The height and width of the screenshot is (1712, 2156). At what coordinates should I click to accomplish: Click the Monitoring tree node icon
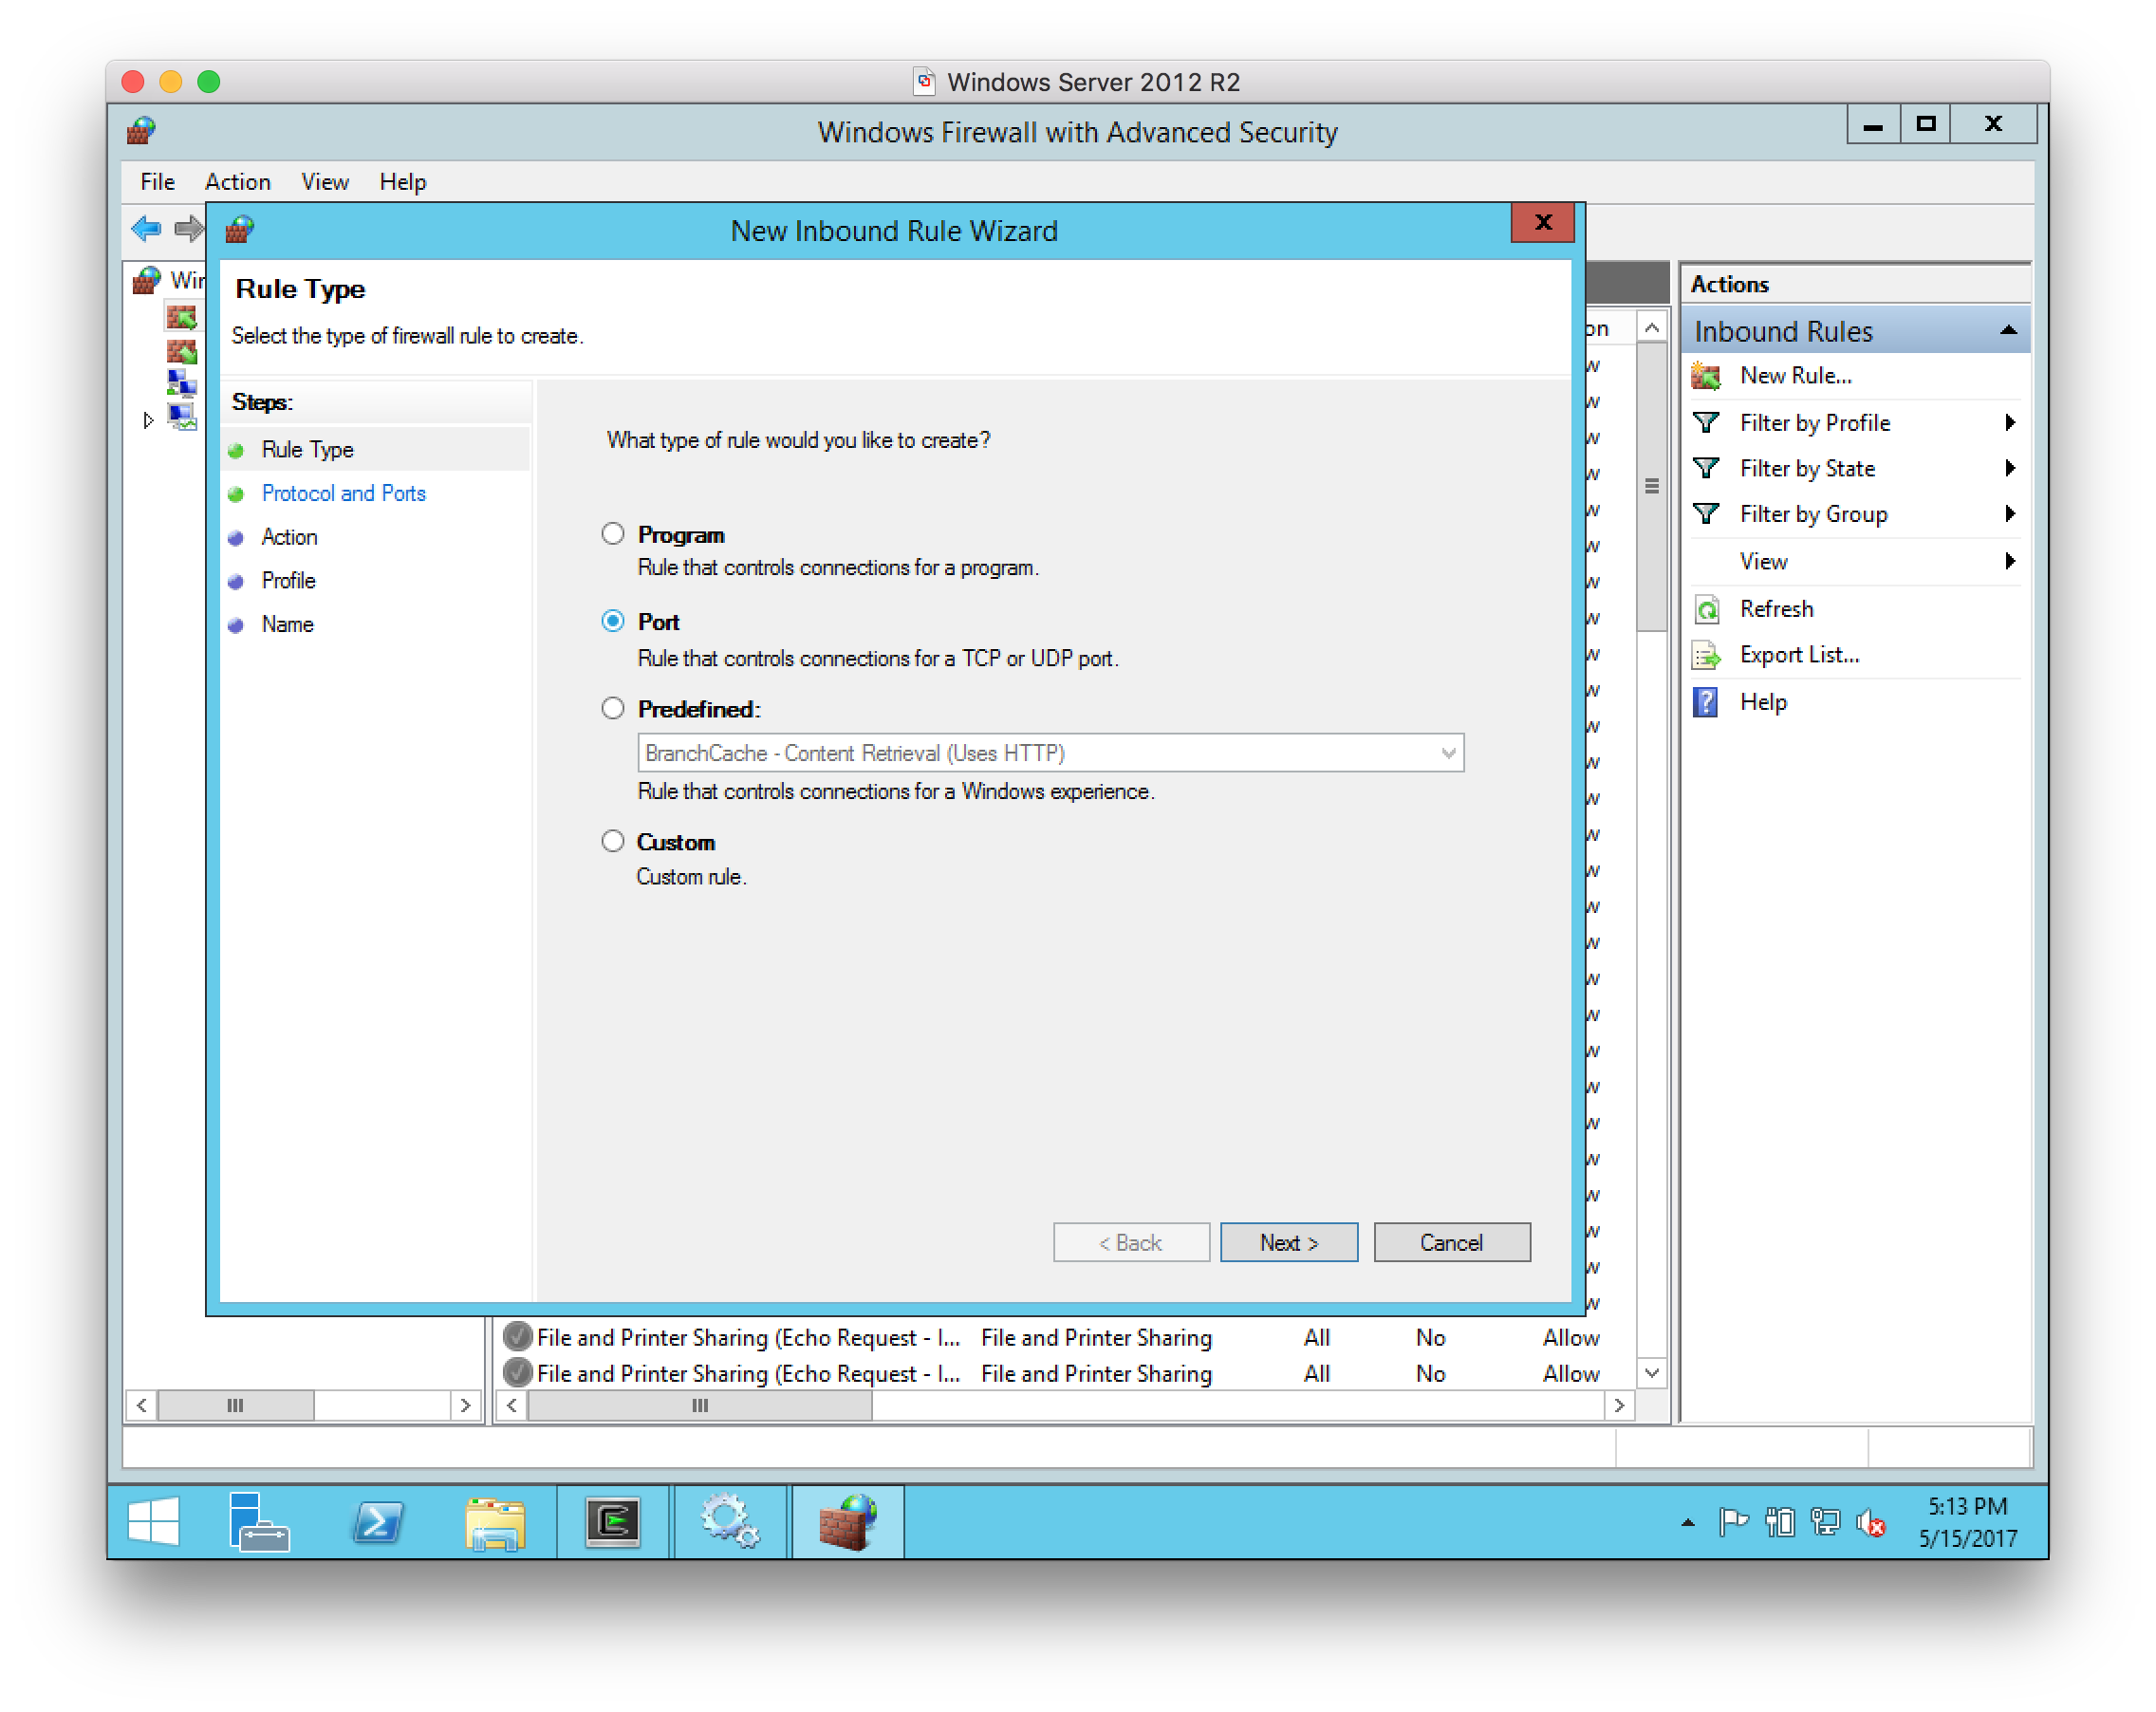tap(183, 416)
